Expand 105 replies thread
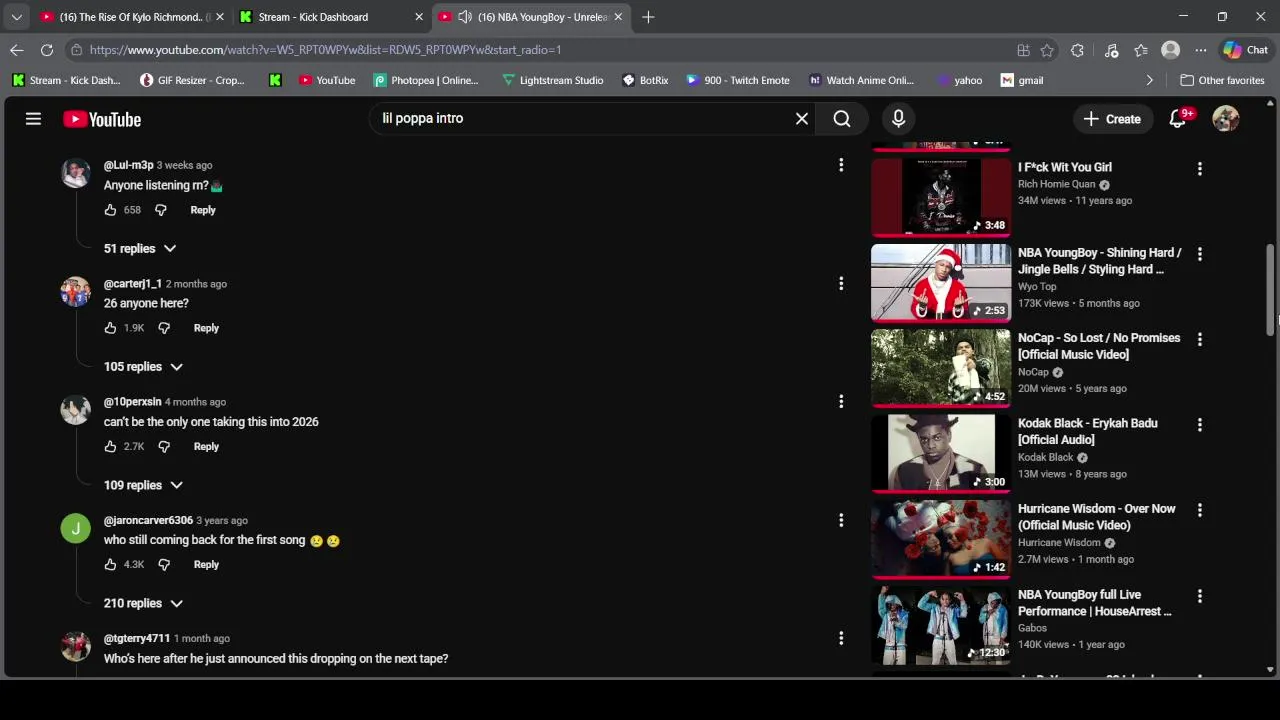Screen dimensions: 1280x720 click(x=143, y=367)
